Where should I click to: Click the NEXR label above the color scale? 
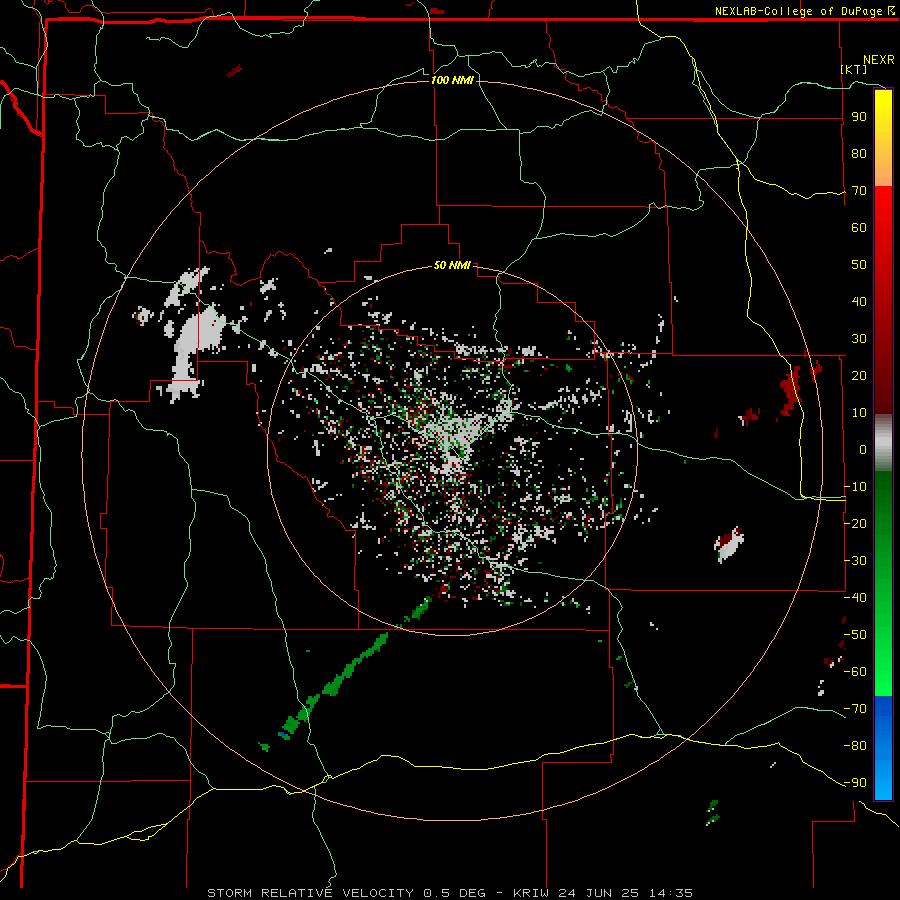click(879, 60)
